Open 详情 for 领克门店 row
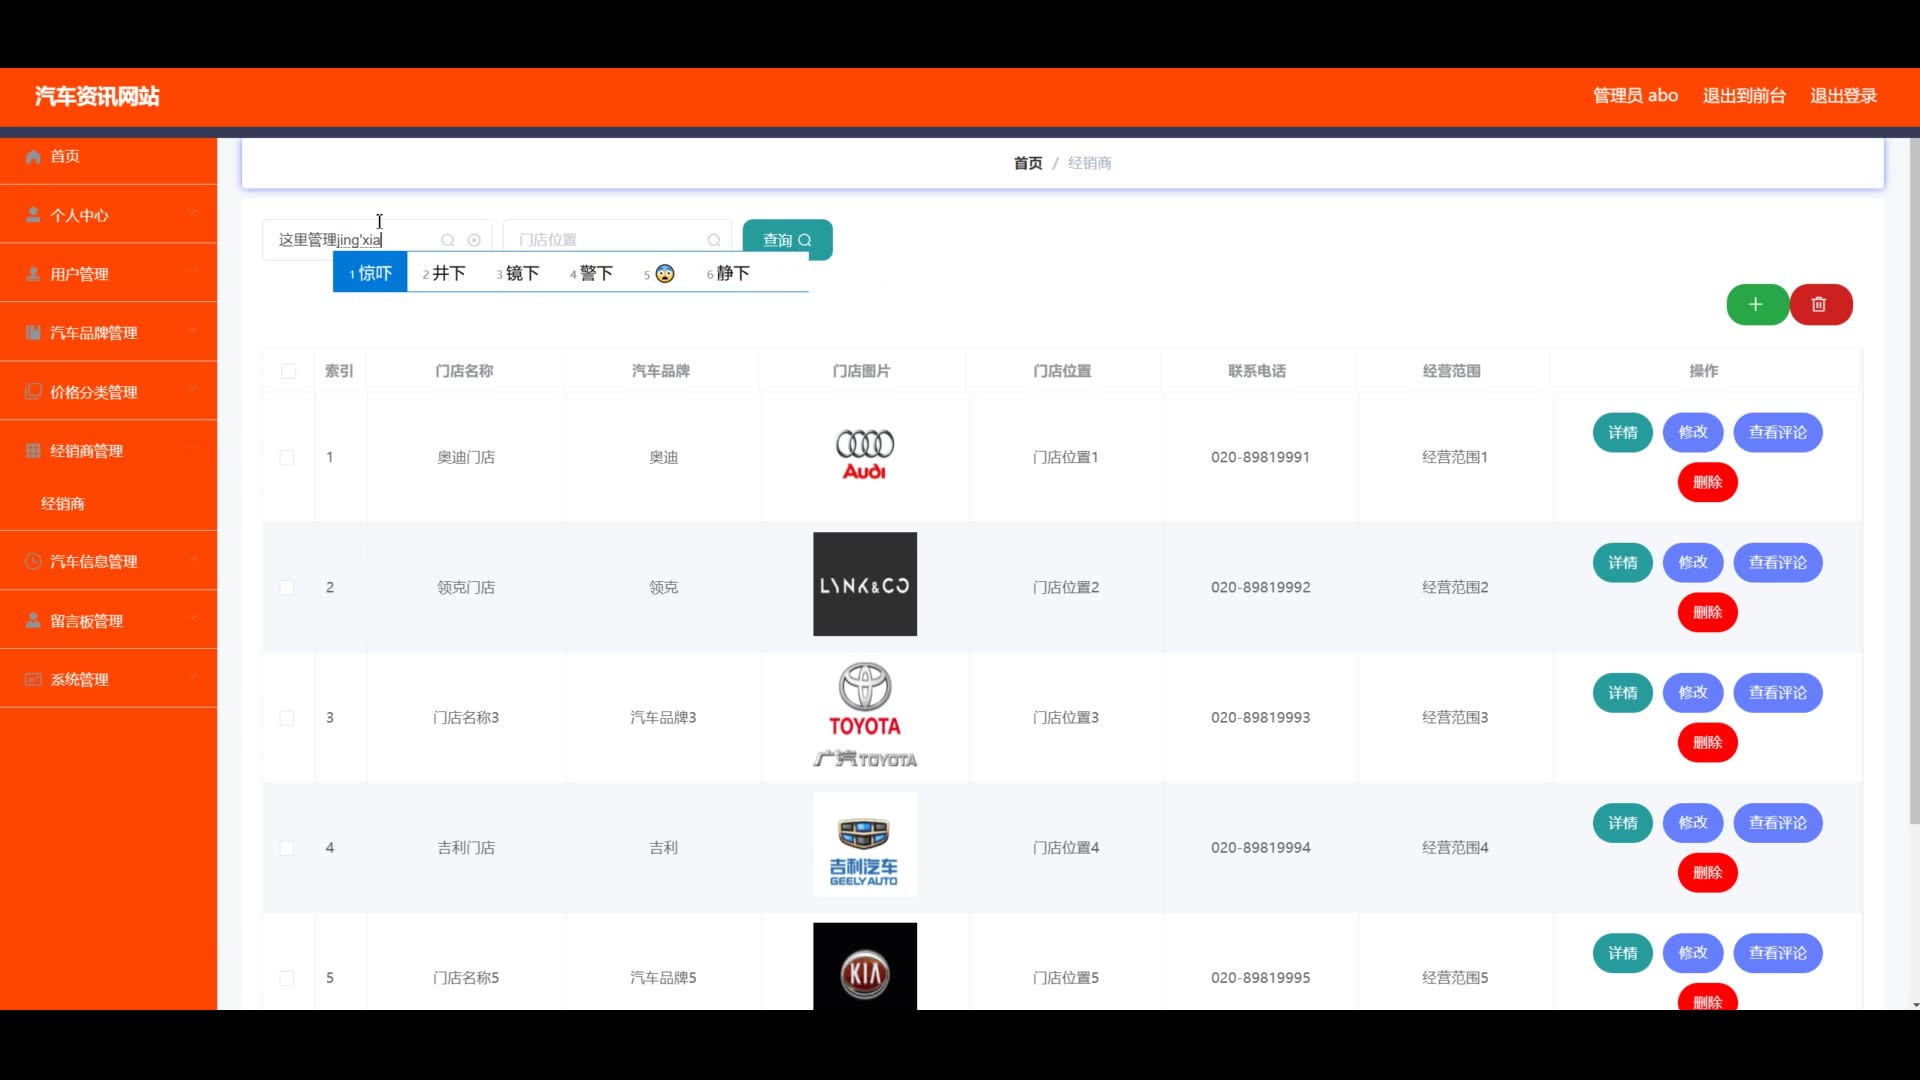Screen dimensions: 1920x1080 [1622, 563]
